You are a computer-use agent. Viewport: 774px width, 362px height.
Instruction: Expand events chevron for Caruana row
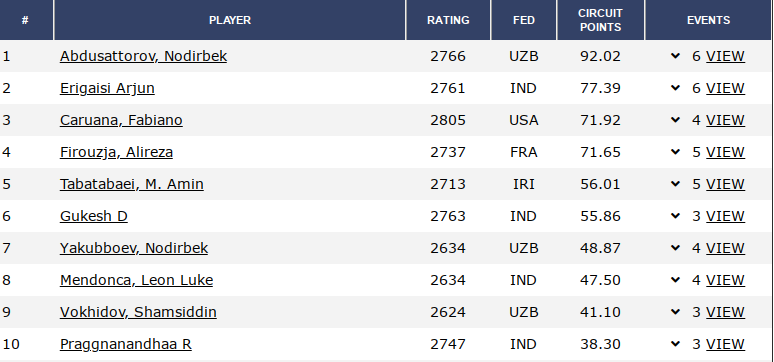[676, 120]
